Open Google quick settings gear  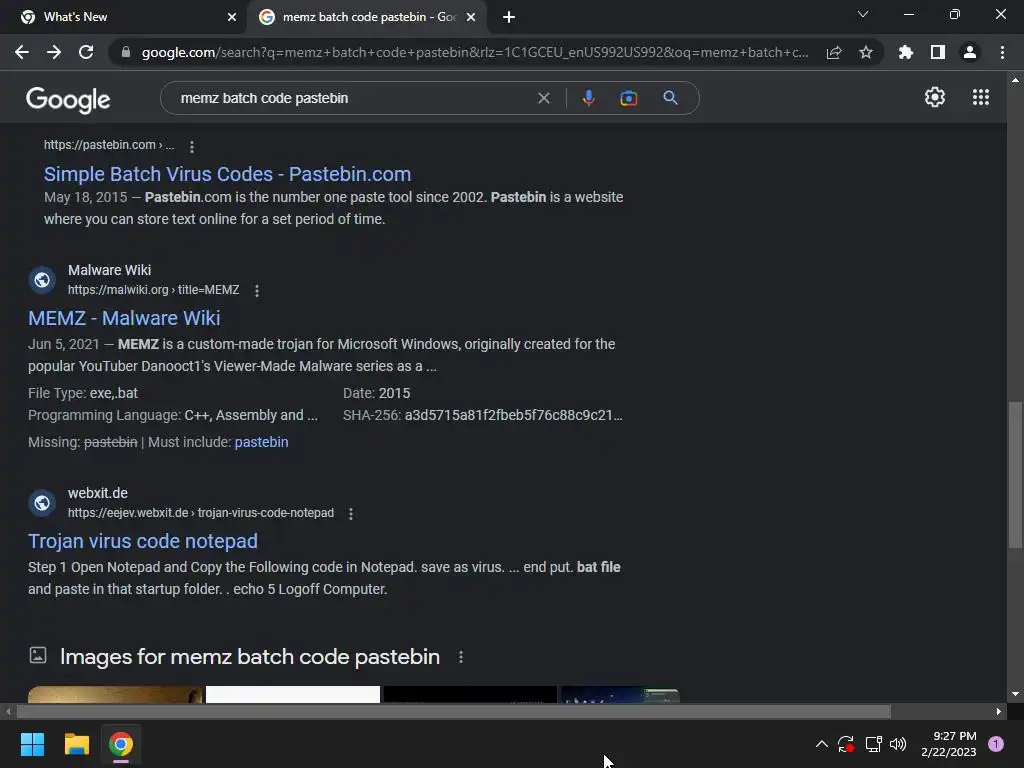point(935,97)
